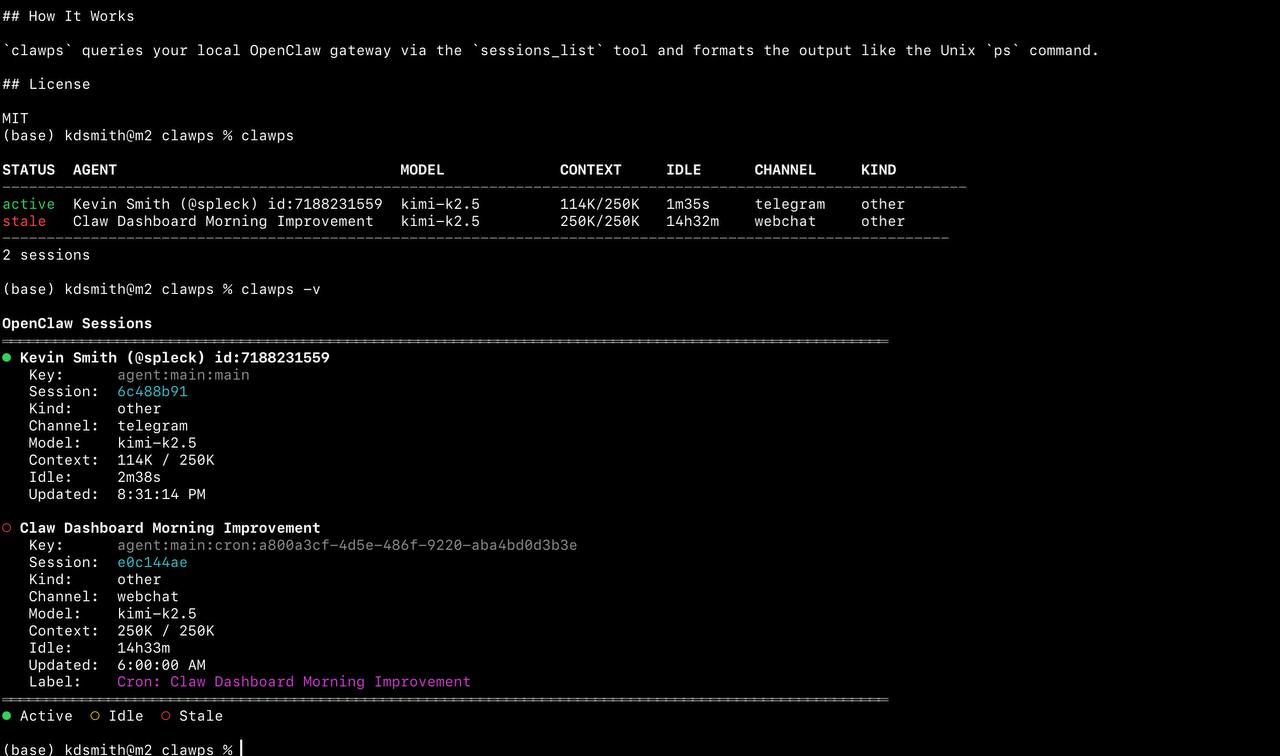This screenshot has height=756, width=1280.
Task: Click the 'active' status indicator in the table
Action: [x=28, y=204]
